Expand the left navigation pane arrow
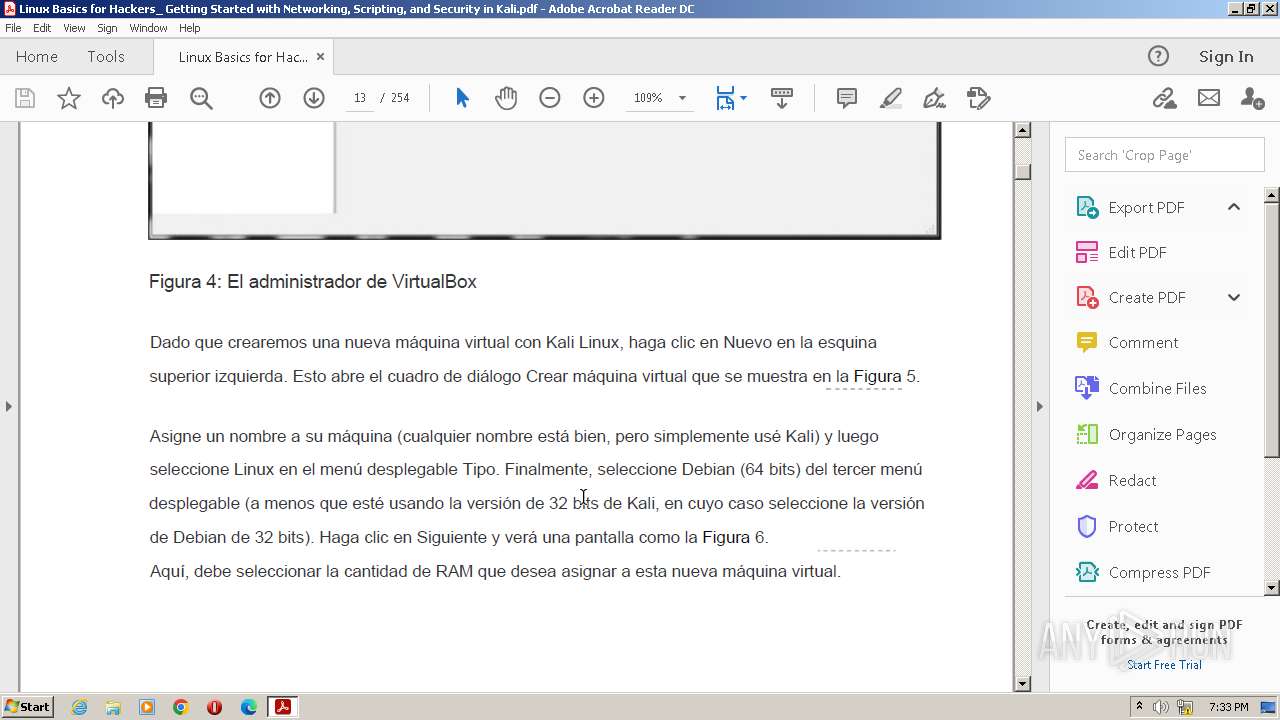This screenshot has height=720, width=1280. [x=8, y=406]
